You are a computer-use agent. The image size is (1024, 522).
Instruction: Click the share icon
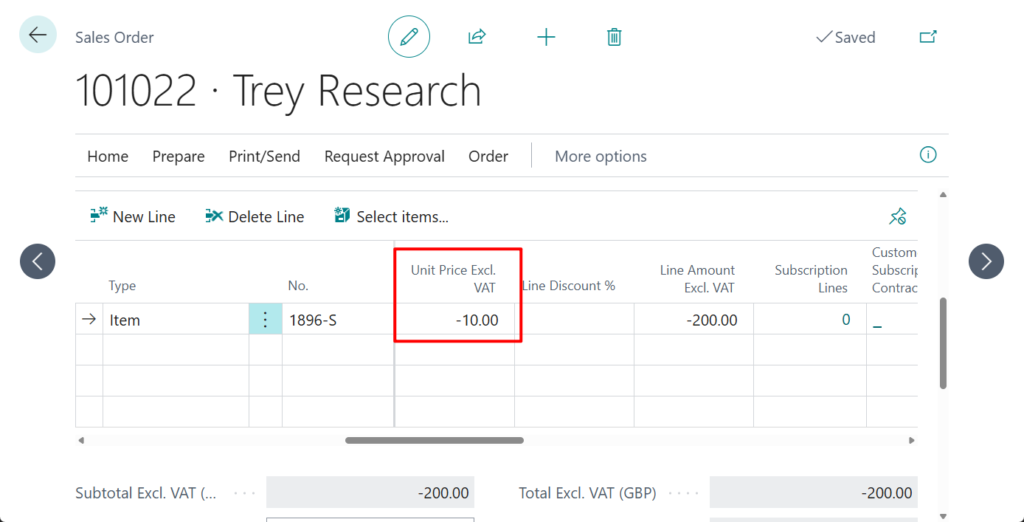(x=477, y=37)
